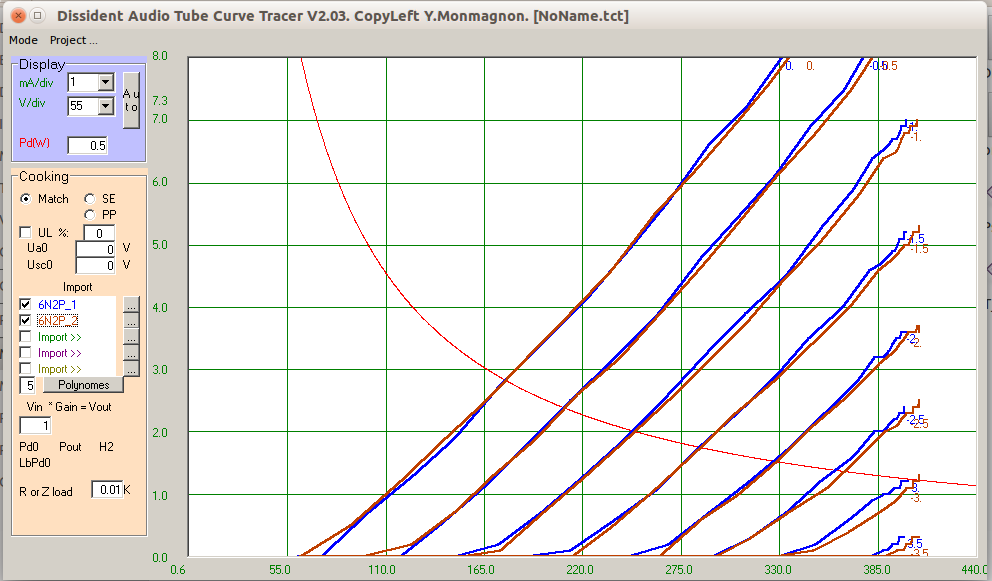Expand the mA/div dropdown
This screenshot has width=992, height=581.
tap(105, 83)
